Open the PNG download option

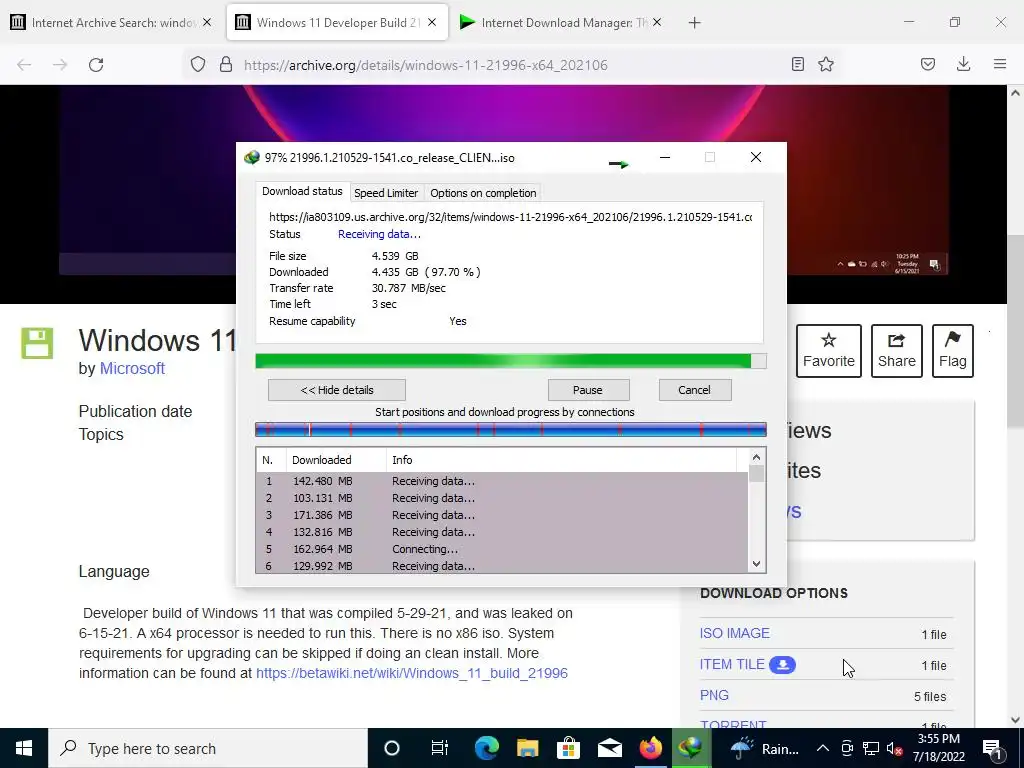(714, 696)
